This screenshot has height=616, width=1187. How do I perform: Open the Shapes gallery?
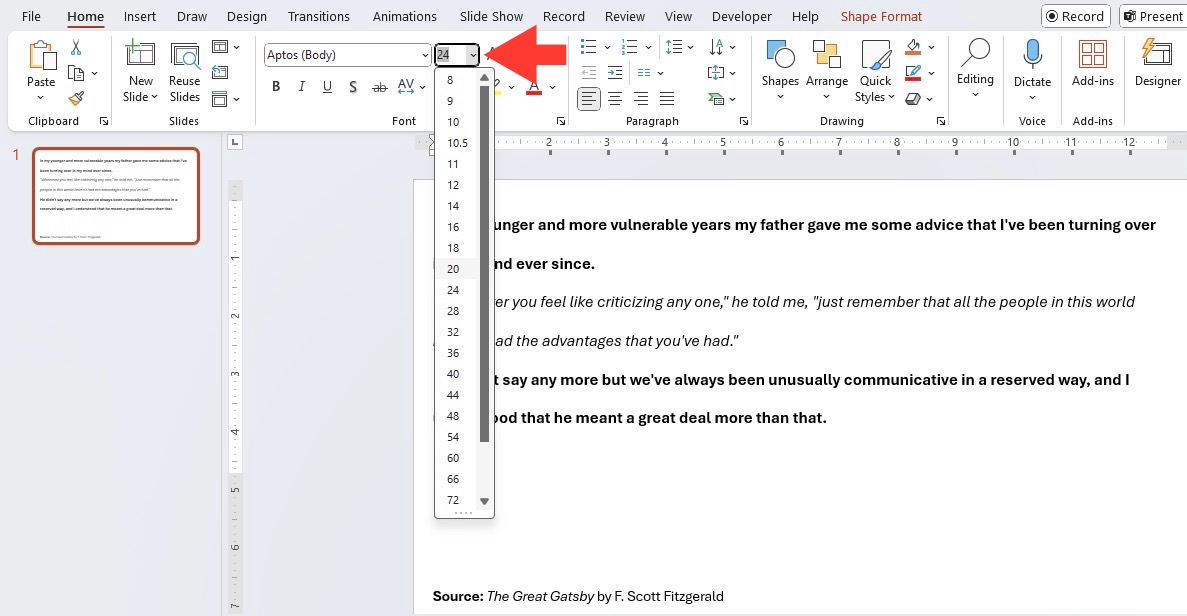pyautogui.click(x=780, y=70)
